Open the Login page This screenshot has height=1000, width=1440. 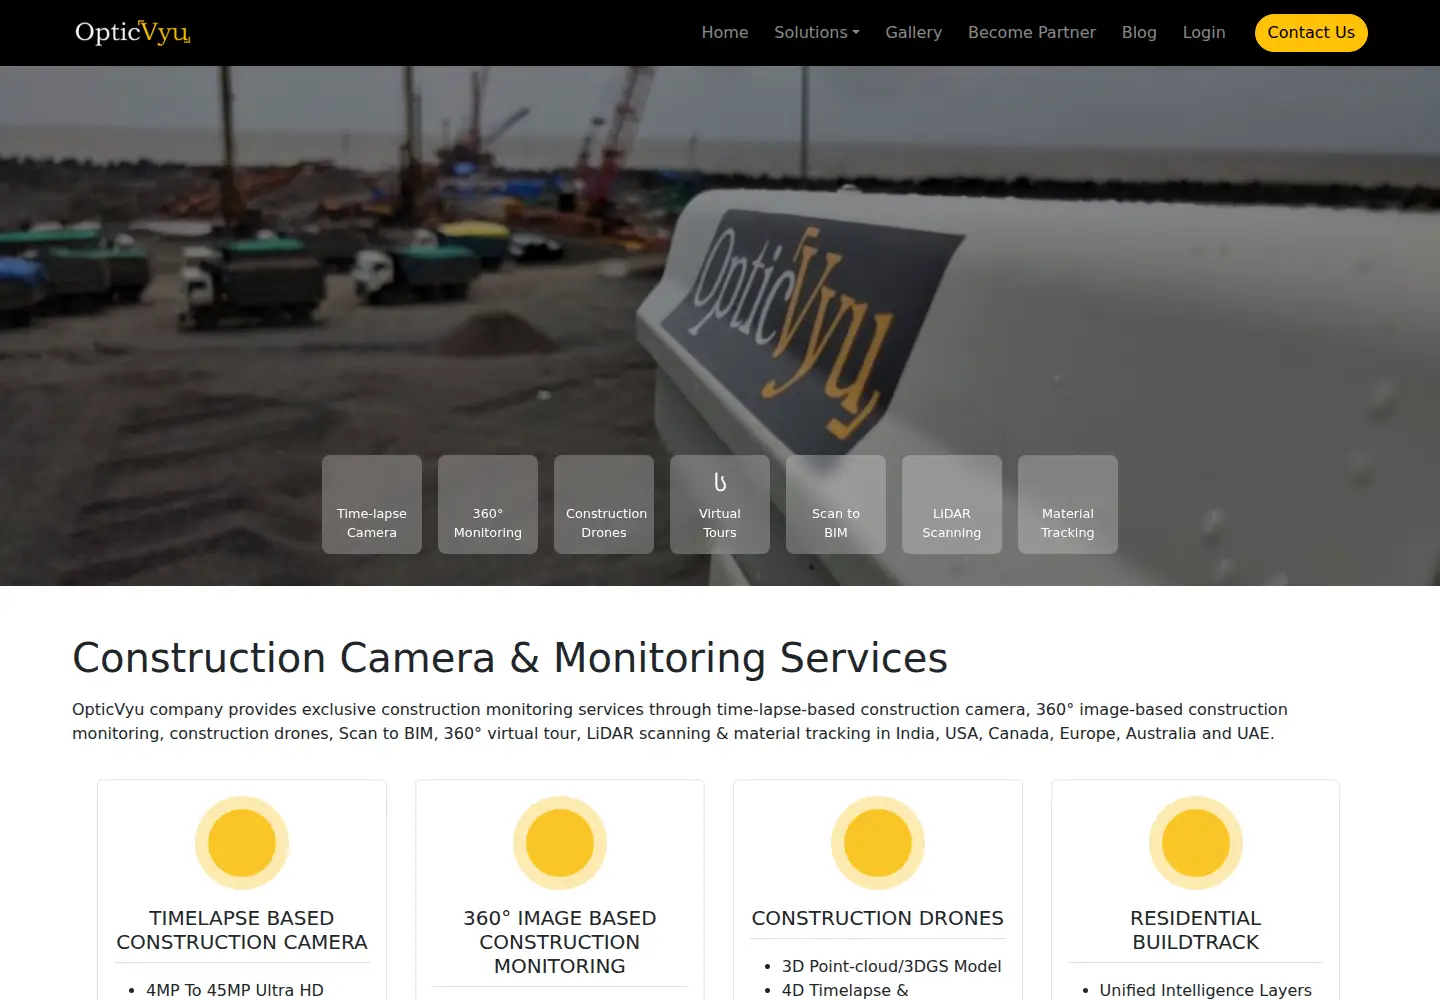click(x=1204, y=32)
